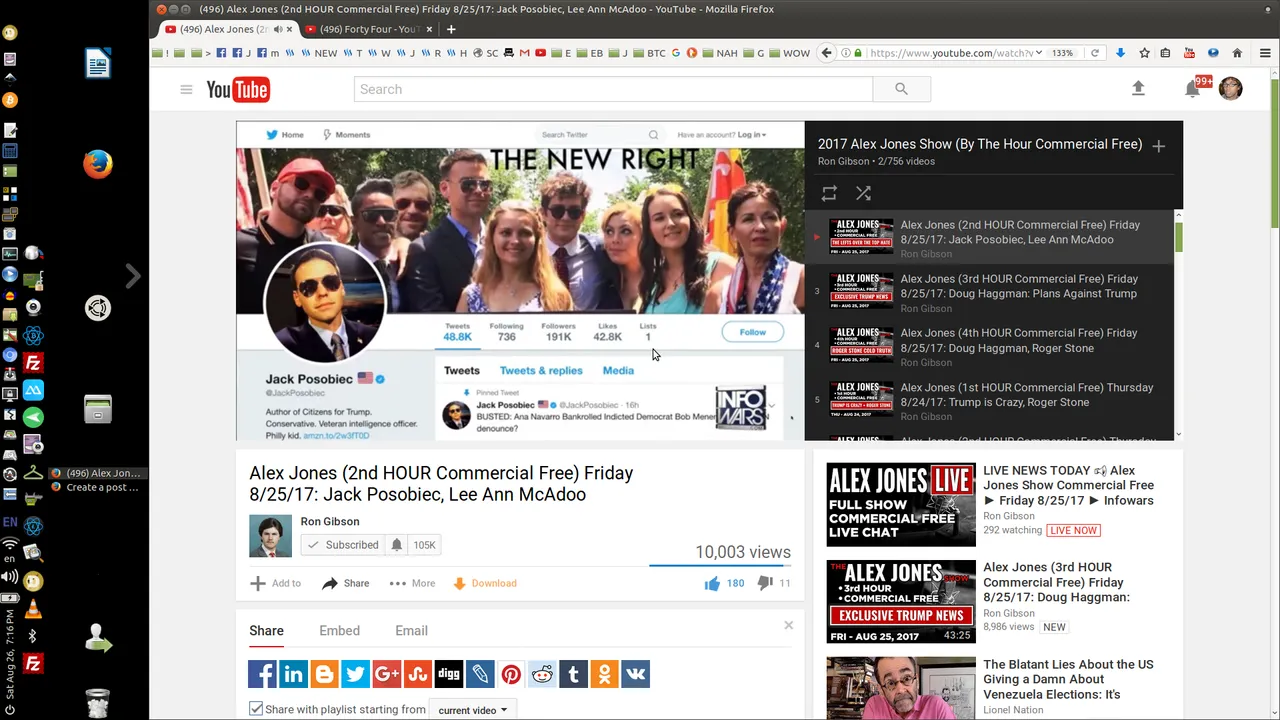Bookmark this page with the star icon
1280x720 pixels.
coord(1144,53)
